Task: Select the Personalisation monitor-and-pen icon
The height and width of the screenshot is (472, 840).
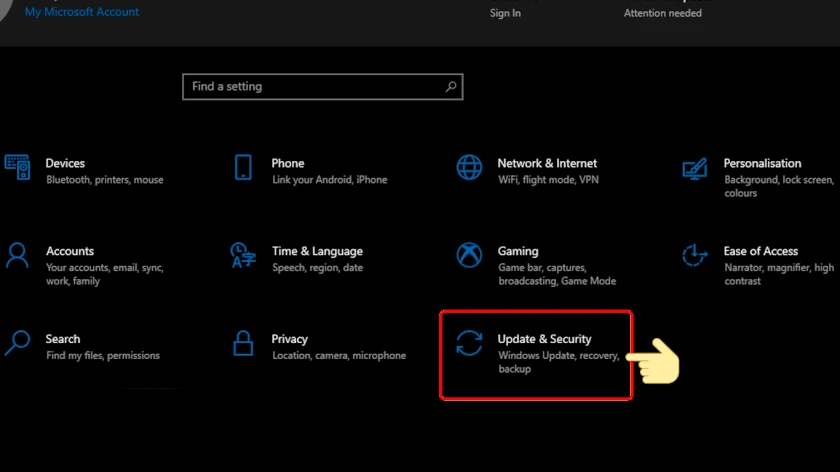Action: (695, 168)
